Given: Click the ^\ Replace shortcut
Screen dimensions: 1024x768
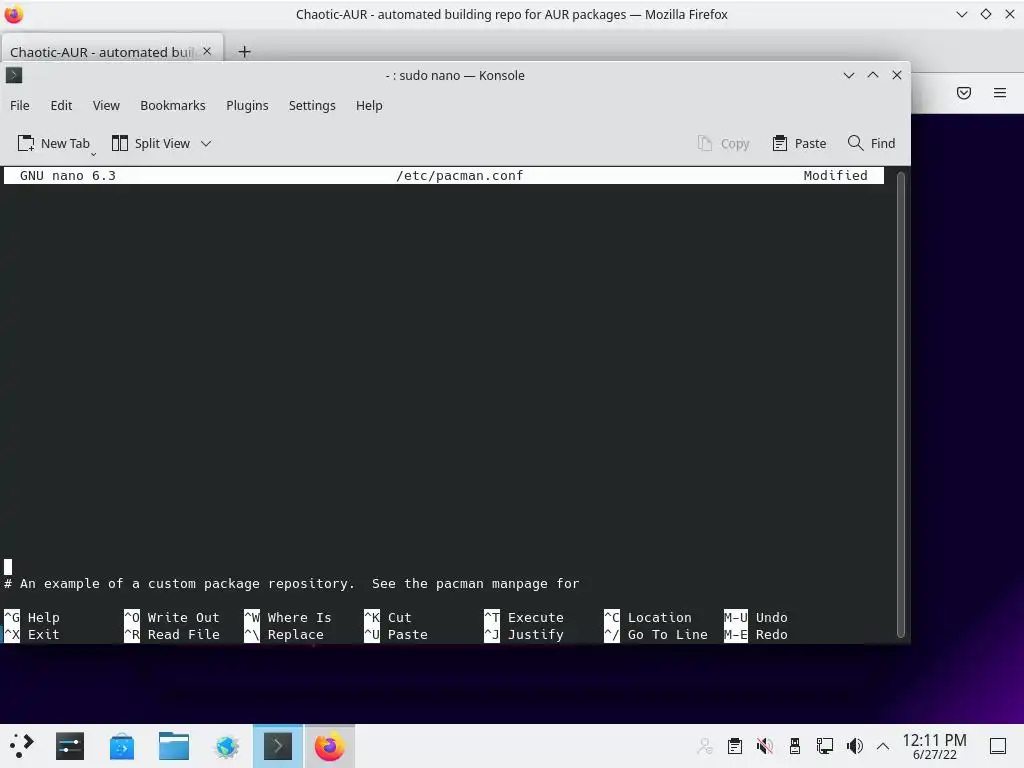Looking at the screenshot, I should (x=284, y=634).
